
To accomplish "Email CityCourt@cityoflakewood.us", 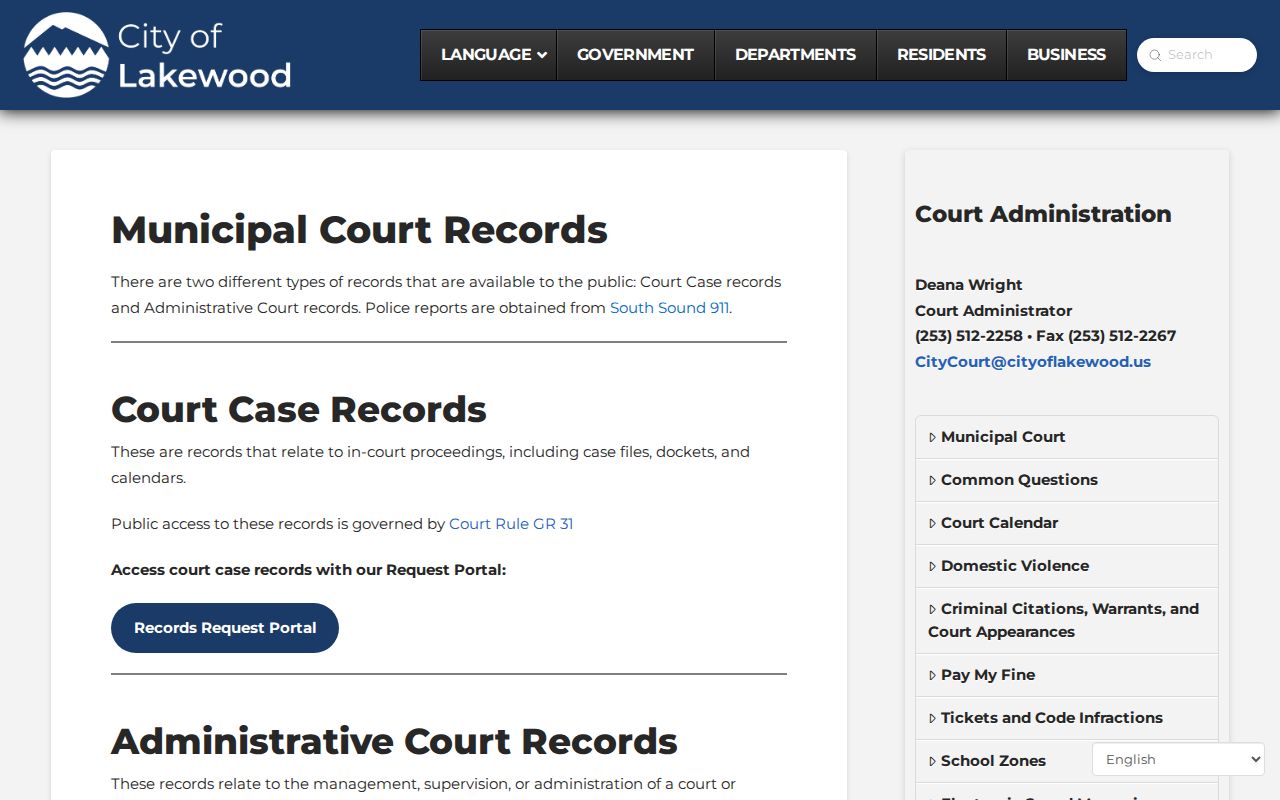I will click(1033, 362).
